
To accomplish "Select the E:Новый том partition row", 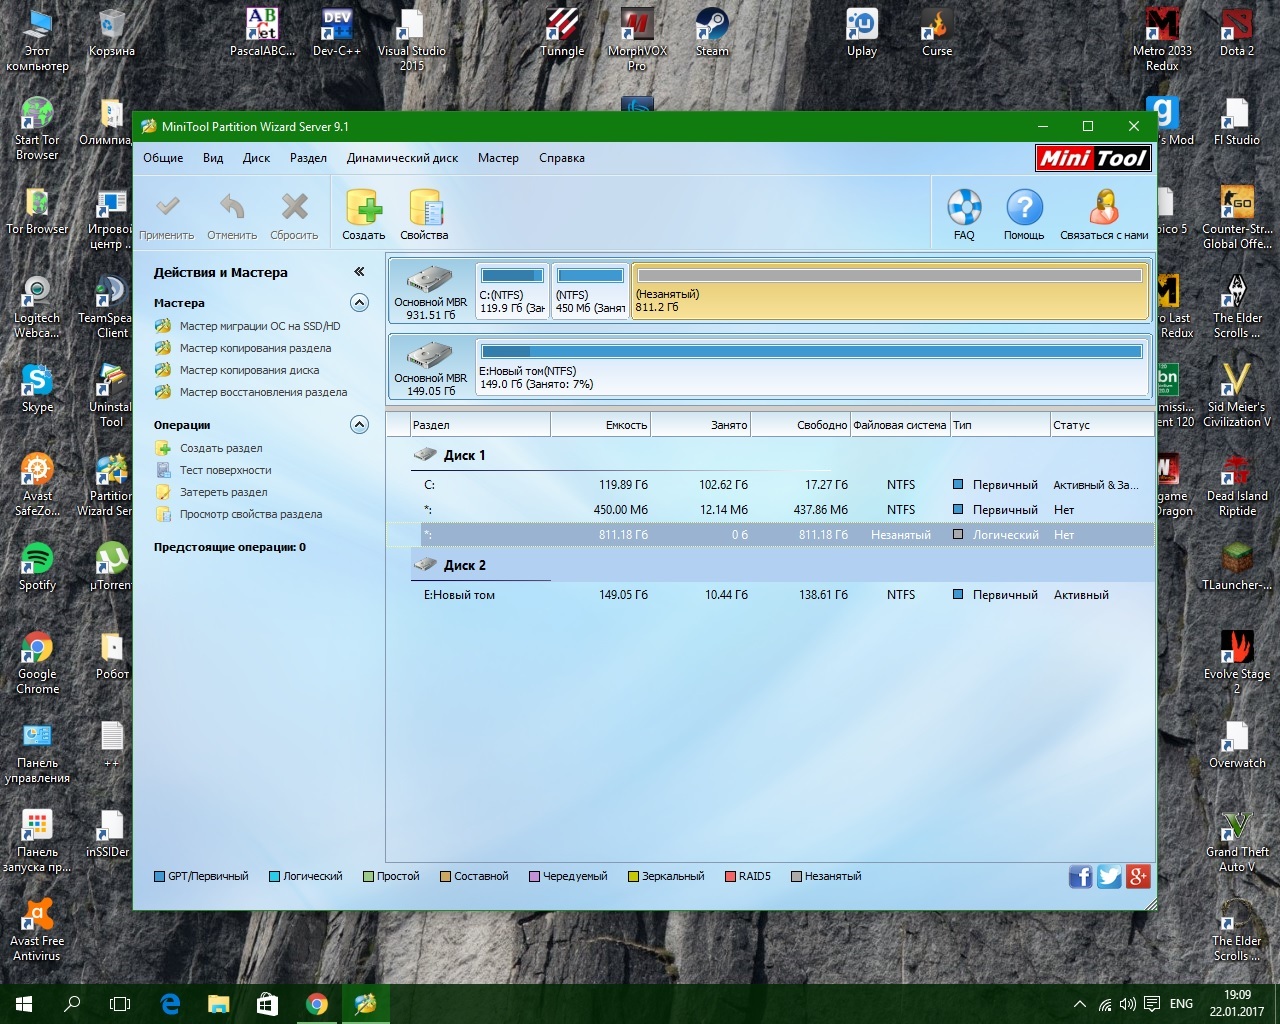I will 770,595.
